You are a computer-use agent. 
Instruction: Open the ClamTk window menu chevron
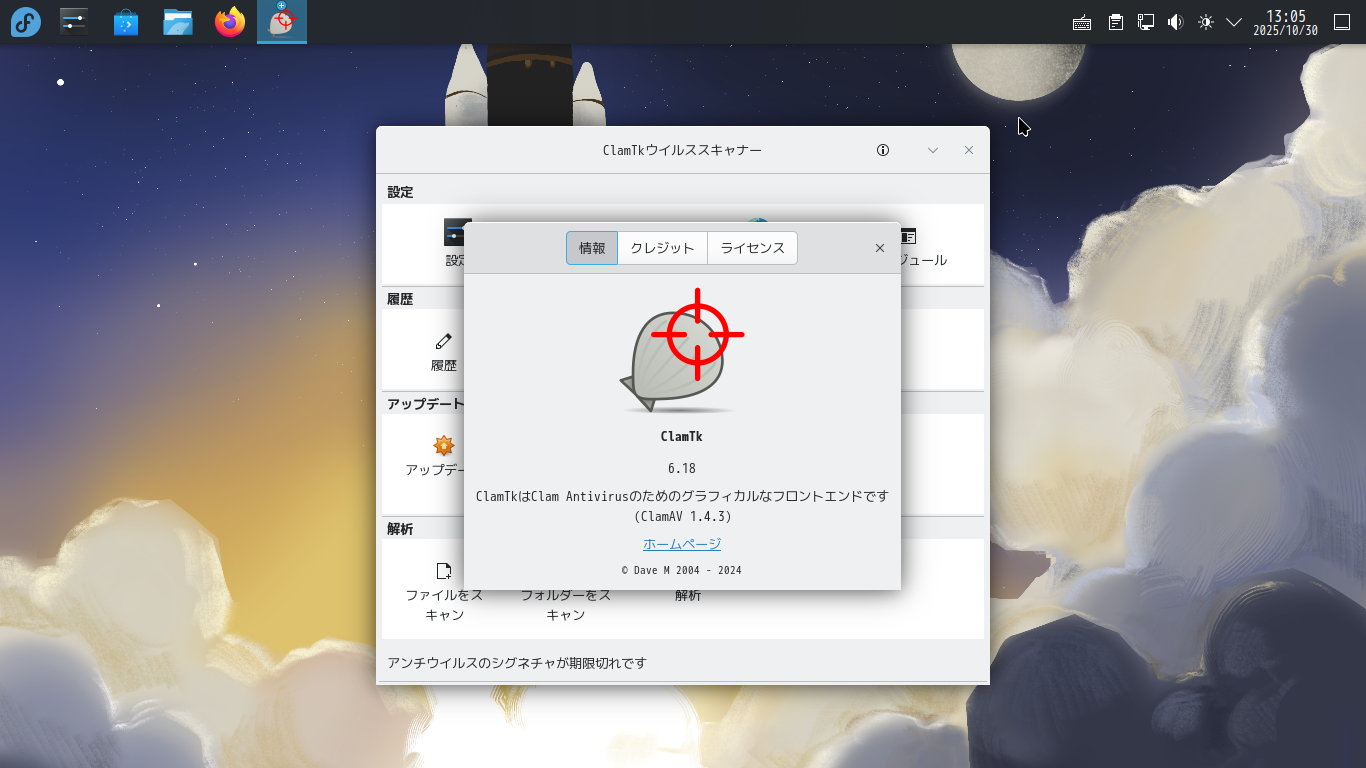click(932, 150)
